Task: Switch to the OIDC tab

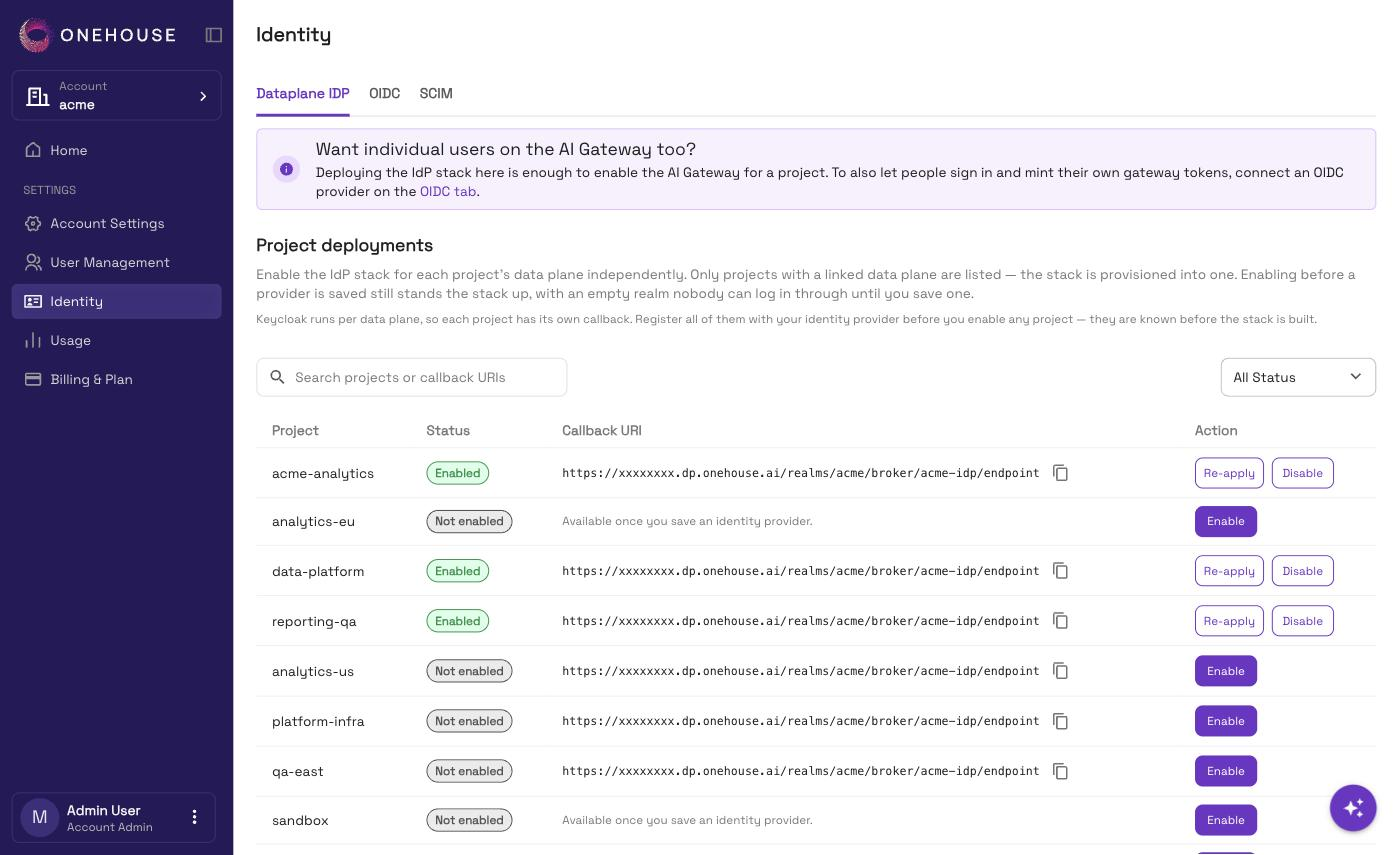Action: click(x=384, y=93)
